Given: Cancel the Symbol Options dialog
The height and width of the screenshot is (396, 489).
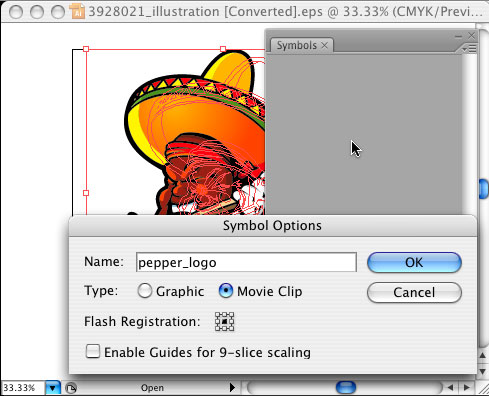Looking at the screenshot, I should click(414, 292).
